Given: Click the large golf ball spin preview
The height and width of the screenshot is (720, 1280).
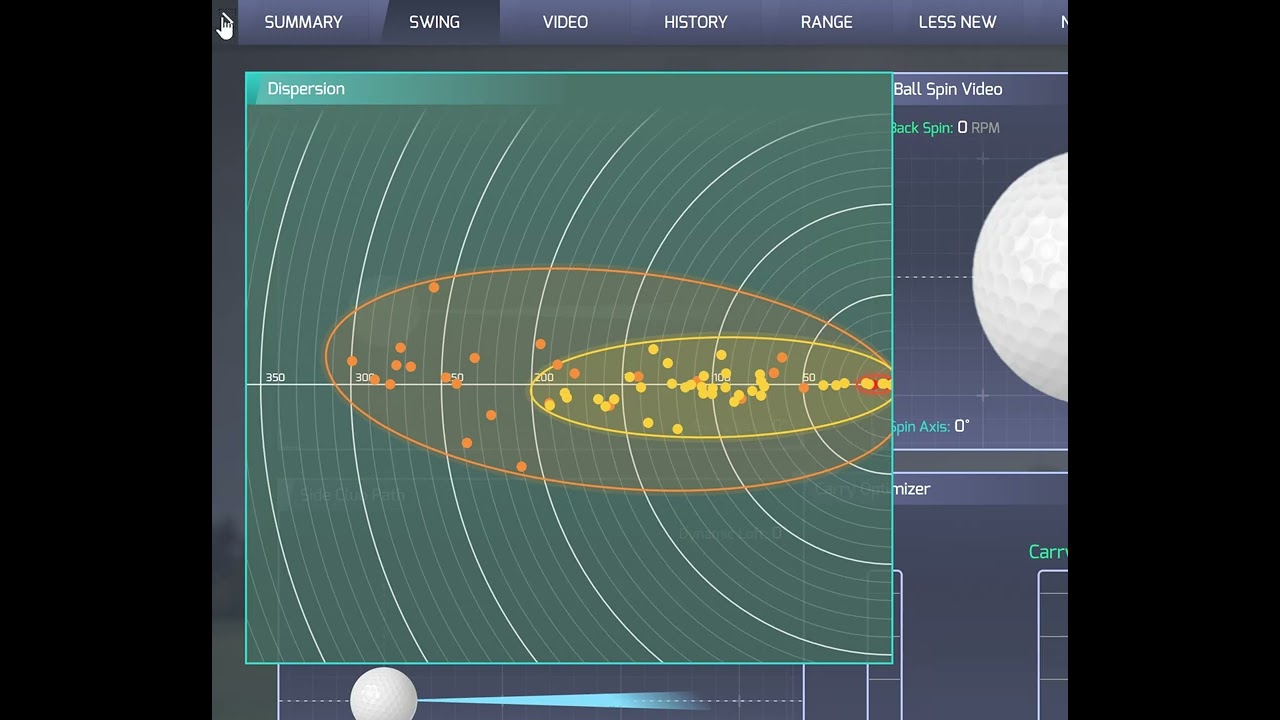Looking at the screenshot, I should coord(1020,277).
